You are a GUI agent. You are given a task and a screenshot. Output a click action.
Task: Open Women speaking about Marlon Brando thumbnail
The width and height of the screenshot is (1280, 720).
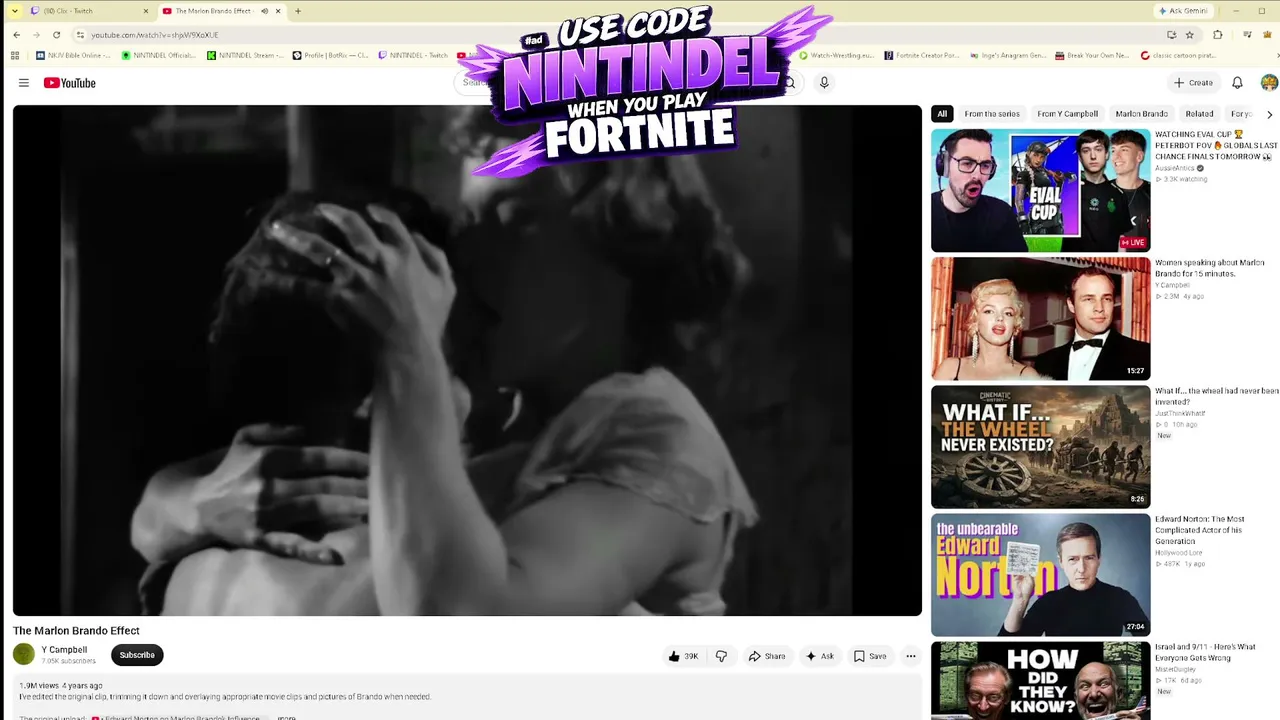(1040, 319)
